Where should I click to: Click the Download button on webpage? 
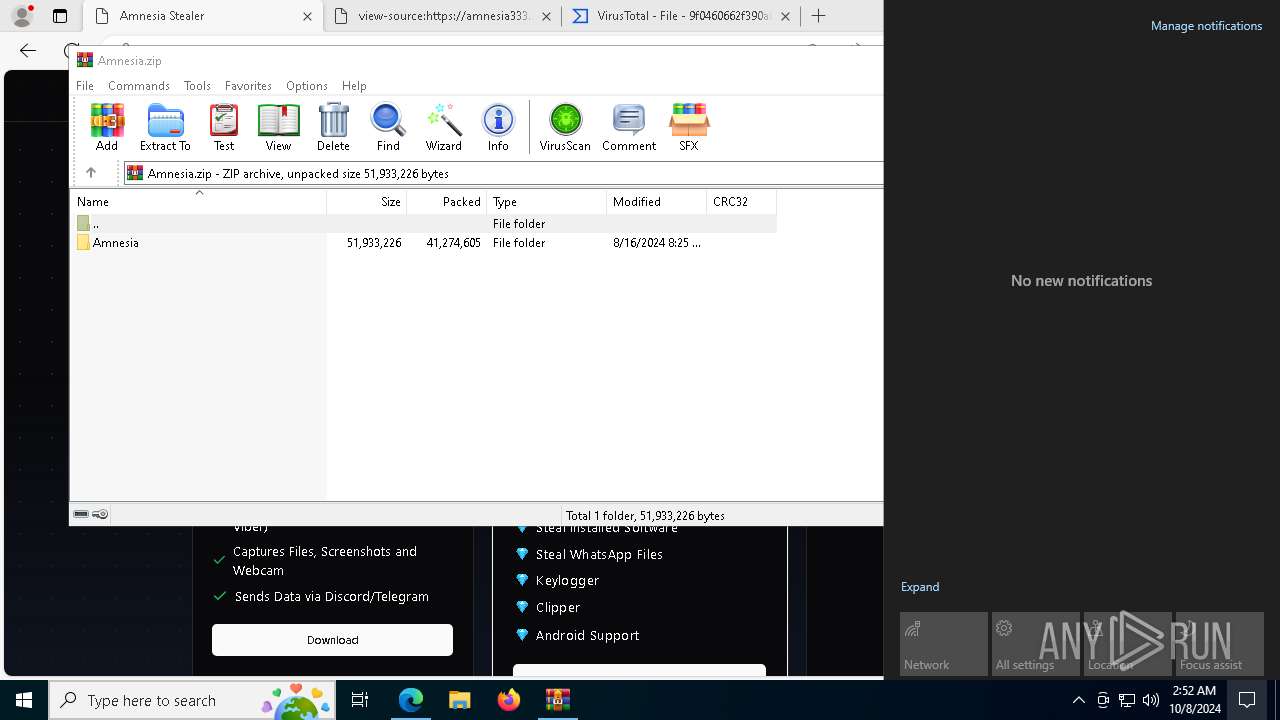tap(332, 640)
